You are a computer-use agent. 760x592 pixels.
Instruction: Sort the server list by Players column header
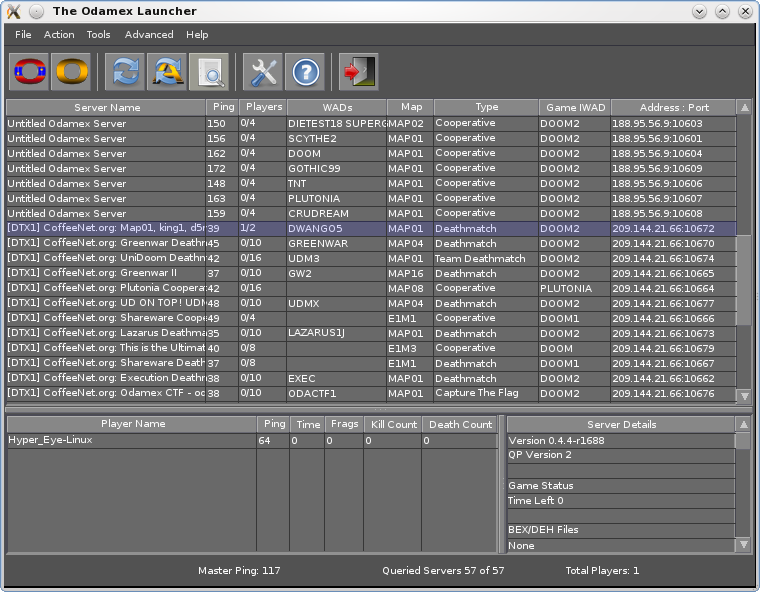click(x=263, y=107)
